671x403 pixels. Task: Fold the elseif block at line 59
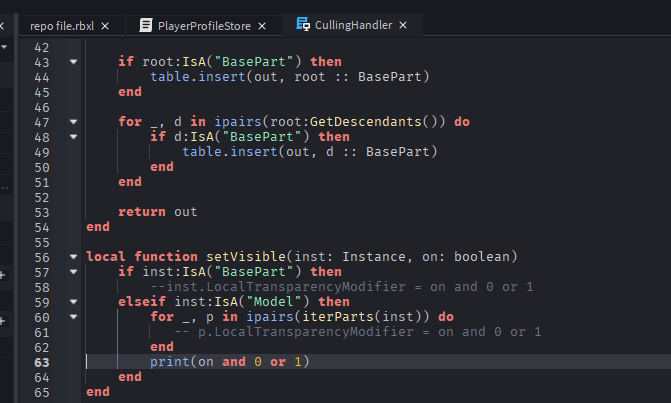tap(73, 302)
